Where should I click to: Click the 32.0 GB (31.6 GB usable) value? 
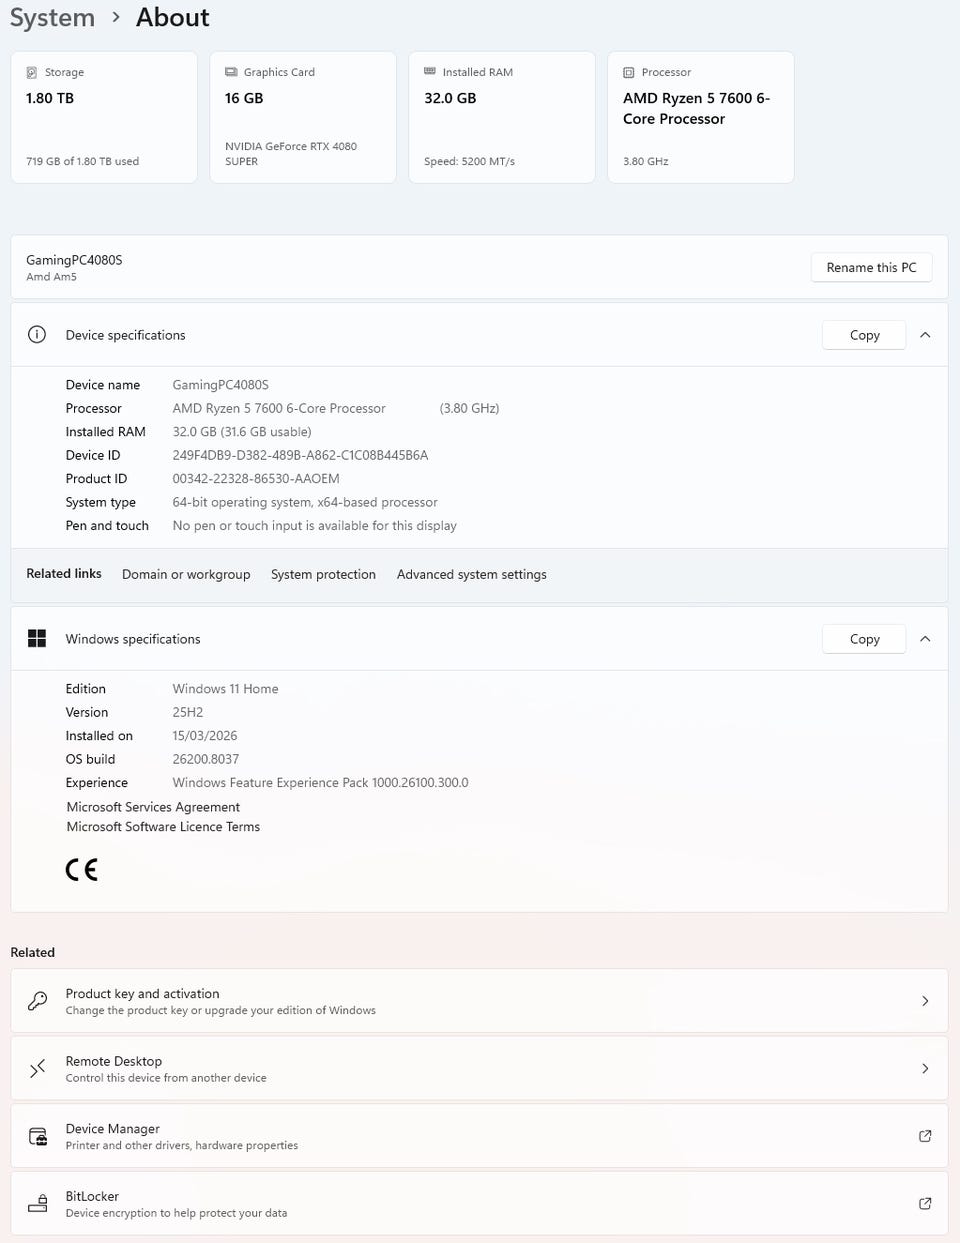[242, 432]
